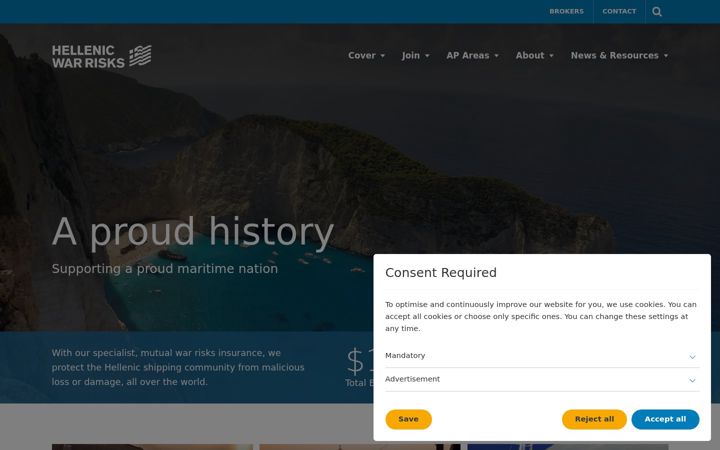Open the Cover dropdown menu
This screenshot has width=720, height=450.
coord(366,56)
